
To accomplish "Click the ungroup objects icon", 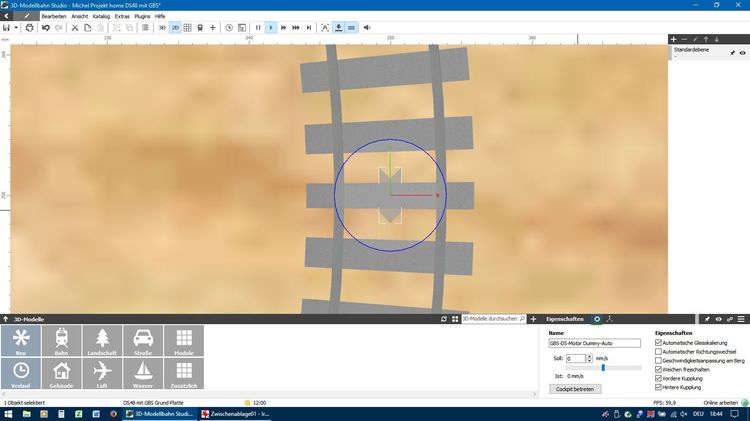I will [x=129, y=28].
